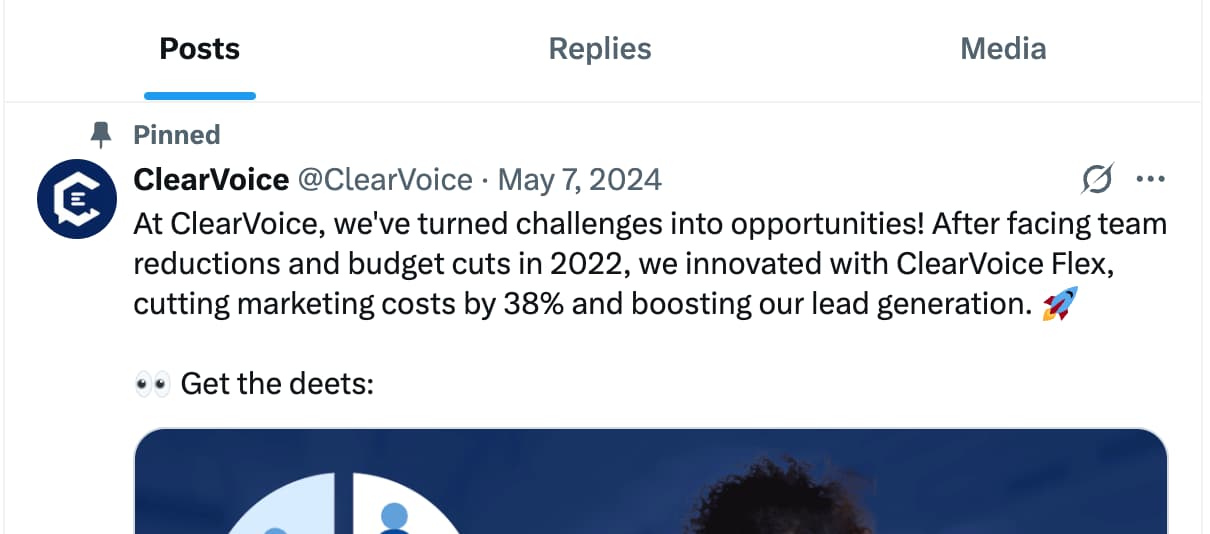
Task: Click the eyes emoji before Get the deets
Action: click(x=153, y=384)
